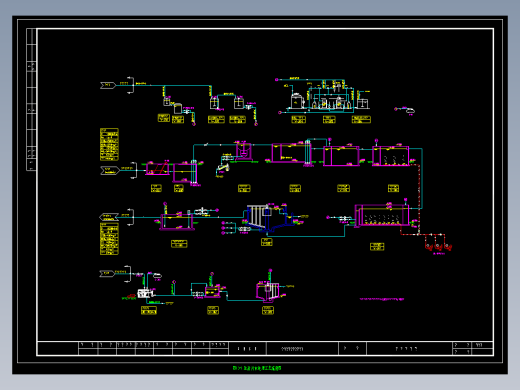The width and height of the screenshot is (520, 390).
Task: Select the large magenta aeration tank in the third row
Action: pyautogui.click(x=382, y=215)
